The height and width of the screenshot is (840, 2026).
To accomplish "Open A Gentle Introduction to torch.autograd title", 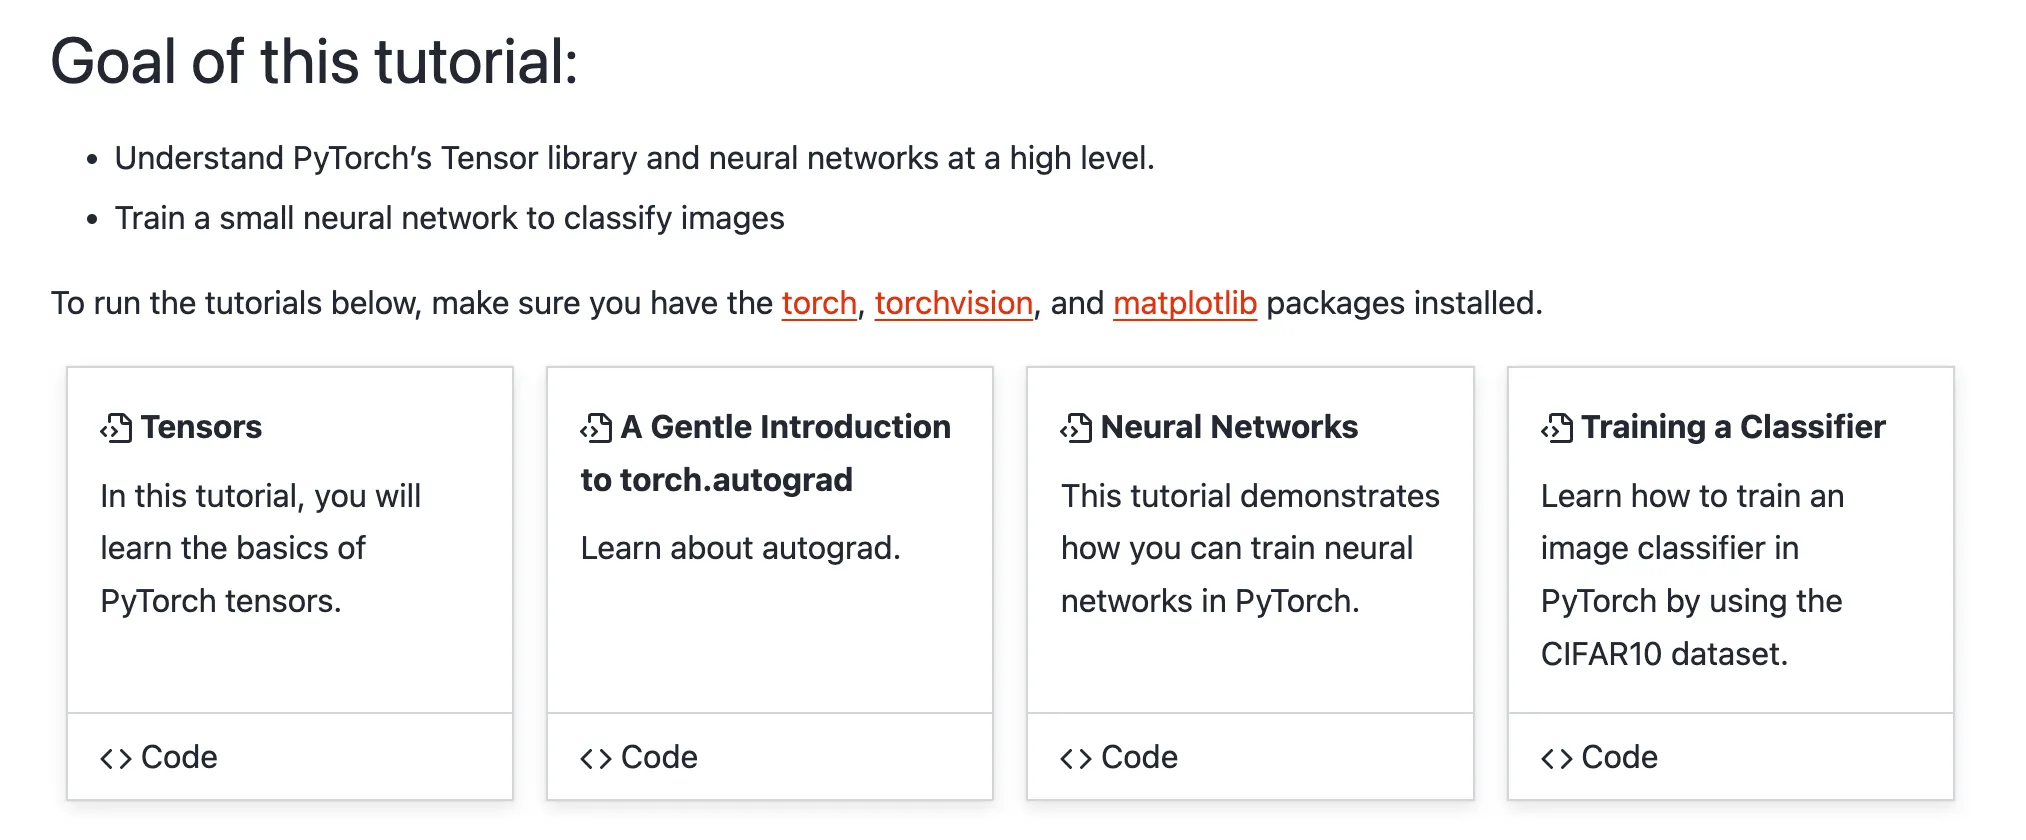I will pos(766,453).
